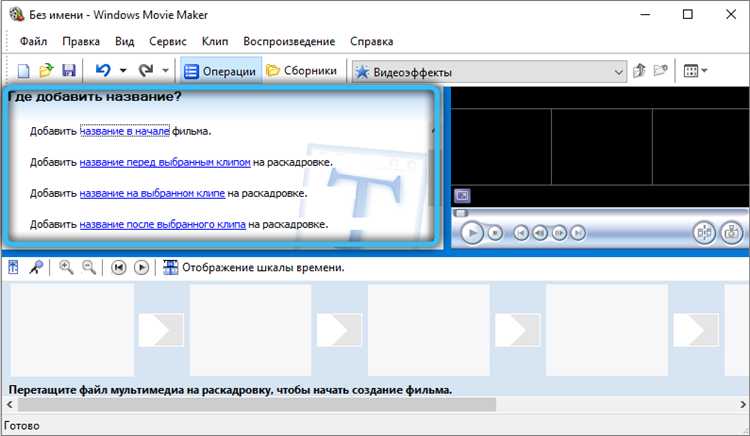Click the preview seek bar slider
This screenshot has height=436, width=750.
[461, 213]
